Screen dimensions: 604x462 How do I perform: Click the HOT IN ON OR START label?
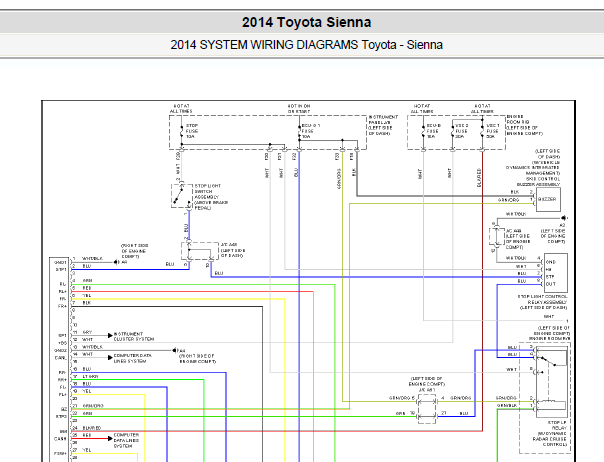tap(299, 109)
